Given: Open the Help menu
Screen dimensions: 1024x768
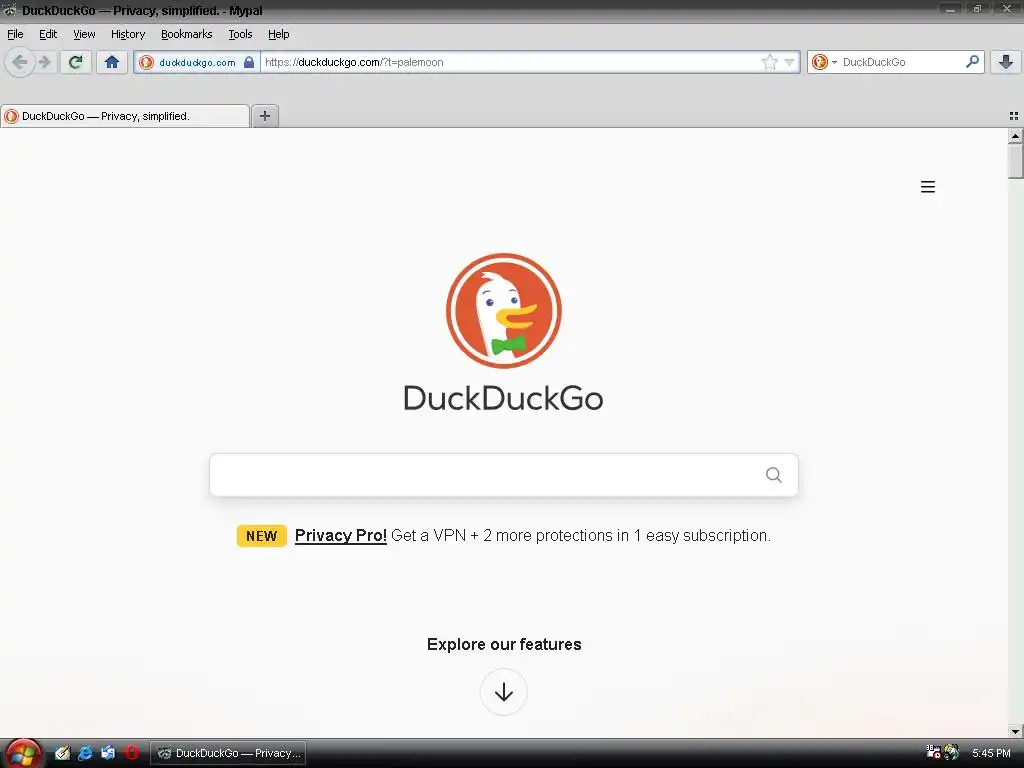Looking at the screenshot, I should [278, 34].
